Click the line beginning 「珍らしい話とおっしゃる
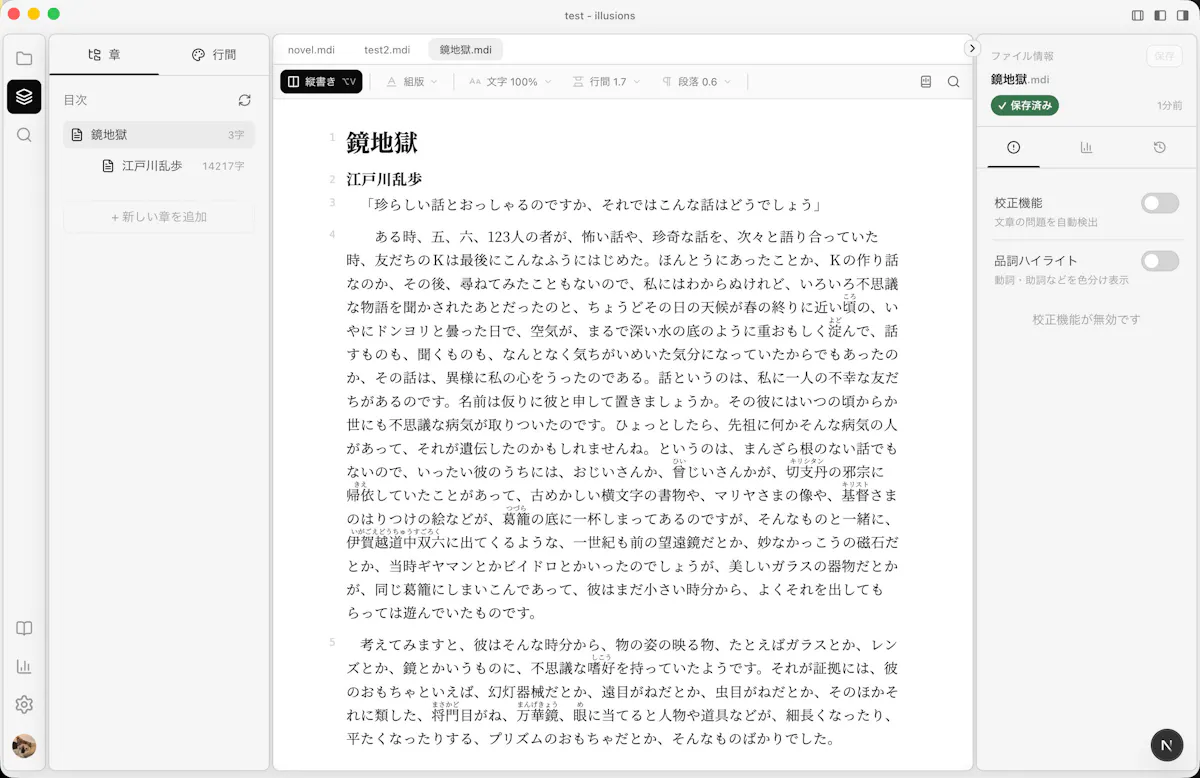The height and width of the screenshot is (778, 1200). [x=593, y=205]
